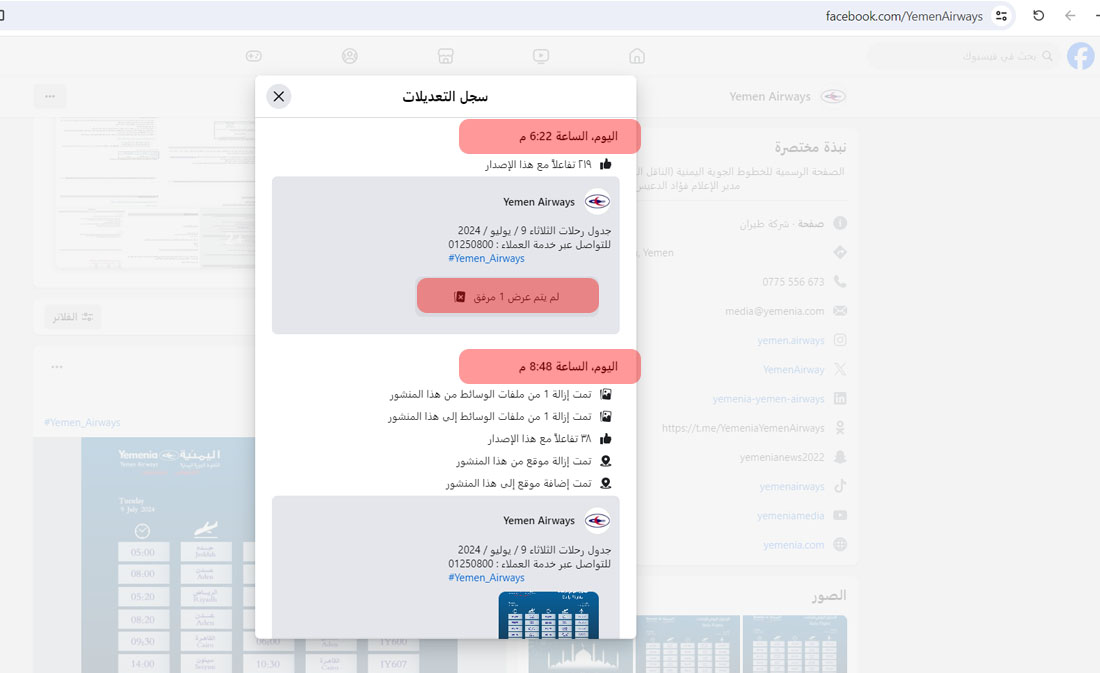Click the page info icon
This screenshot has height=673, width=1100.
click(840, 223)
